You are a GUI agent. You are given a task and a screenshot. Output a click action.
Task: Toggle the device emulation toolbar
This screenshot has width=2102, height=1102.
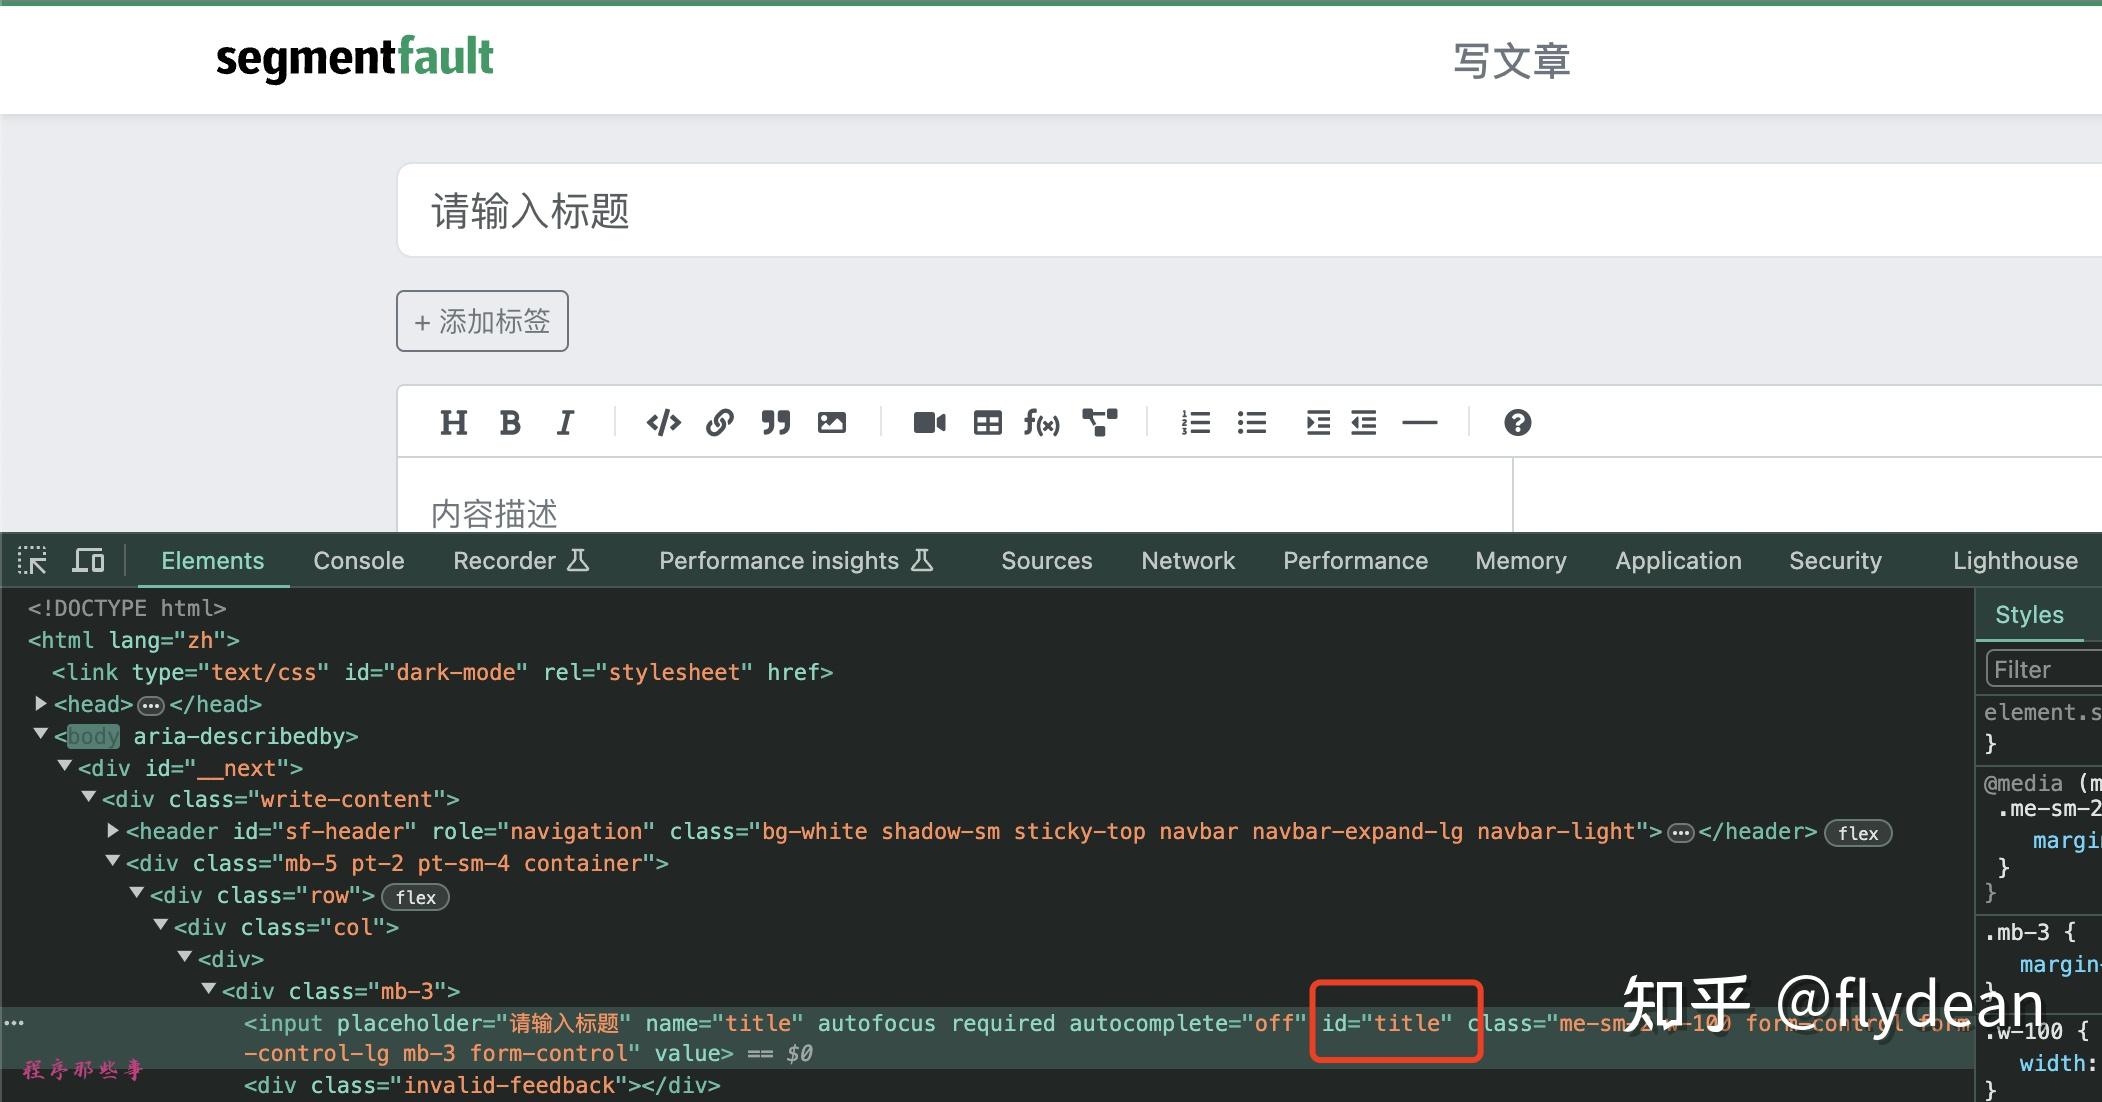pyautogui.click(x=88, y=560)
